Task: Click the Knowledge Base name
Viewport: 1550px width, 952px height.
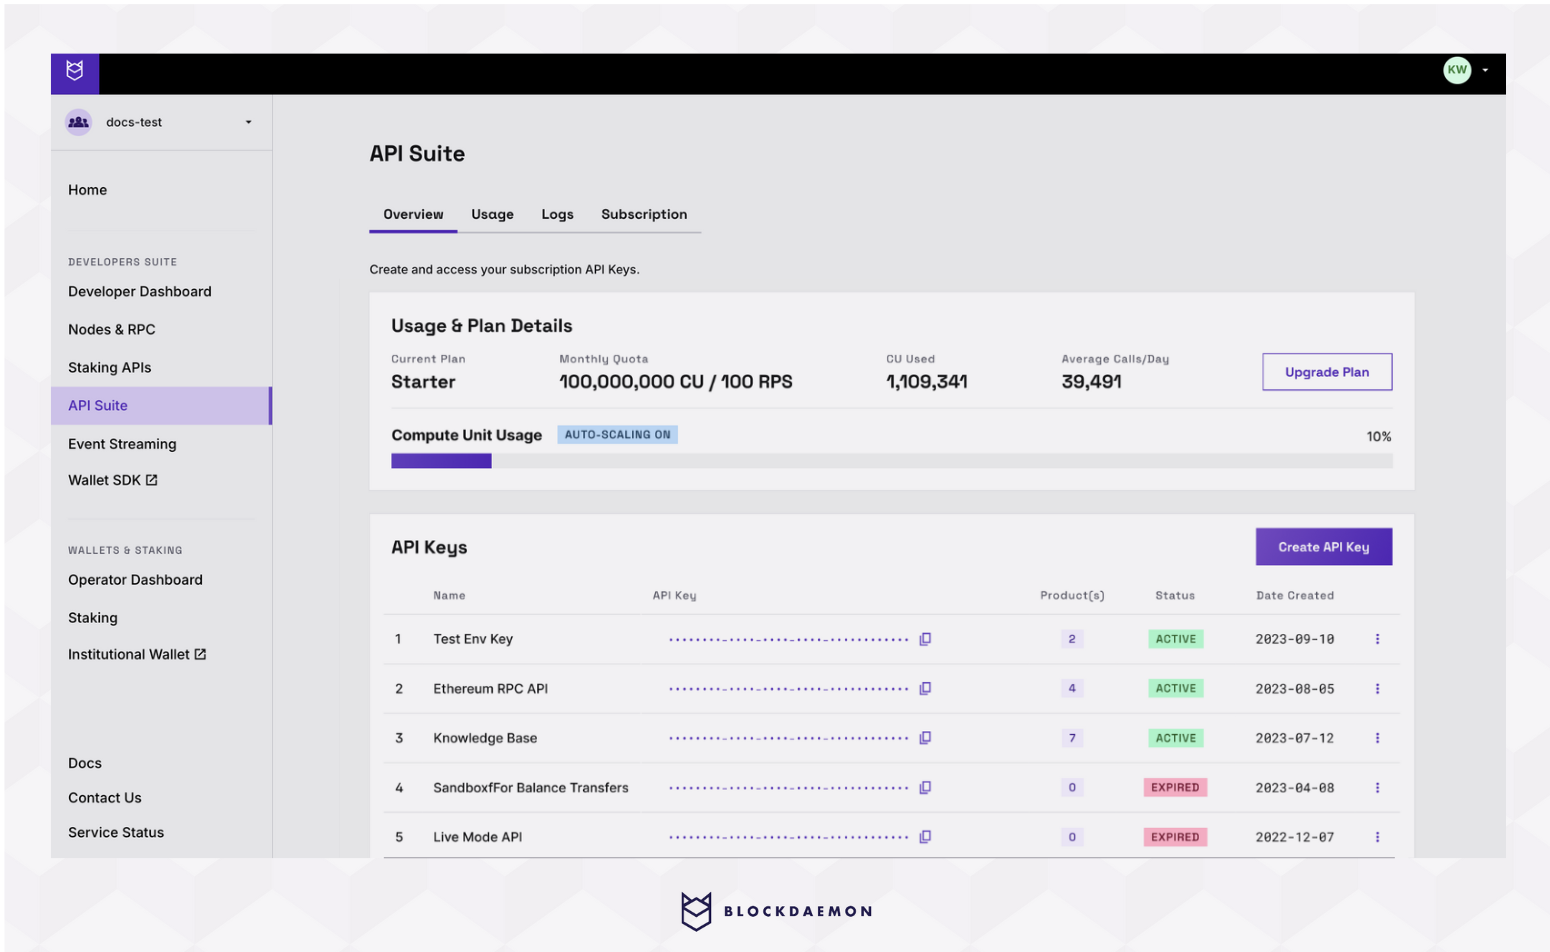Action: click(485, 738)
